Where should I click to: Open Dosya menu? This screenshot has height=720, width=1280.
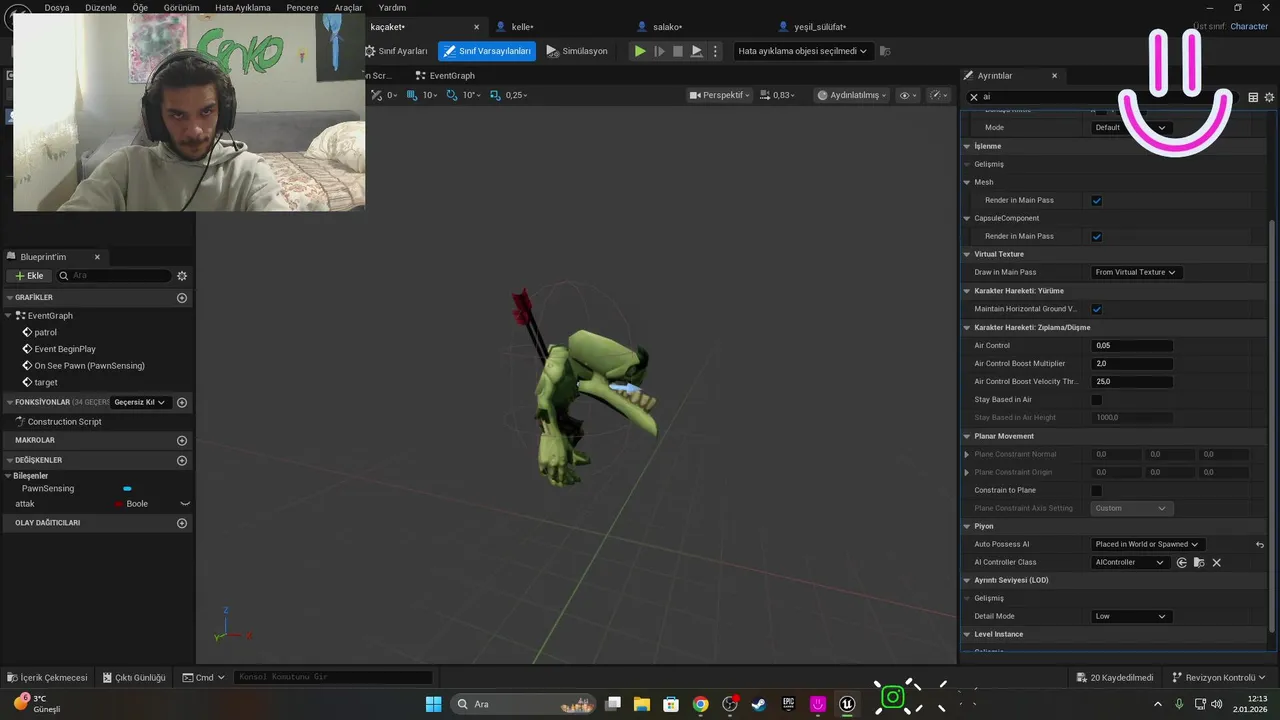coord(57,7)
